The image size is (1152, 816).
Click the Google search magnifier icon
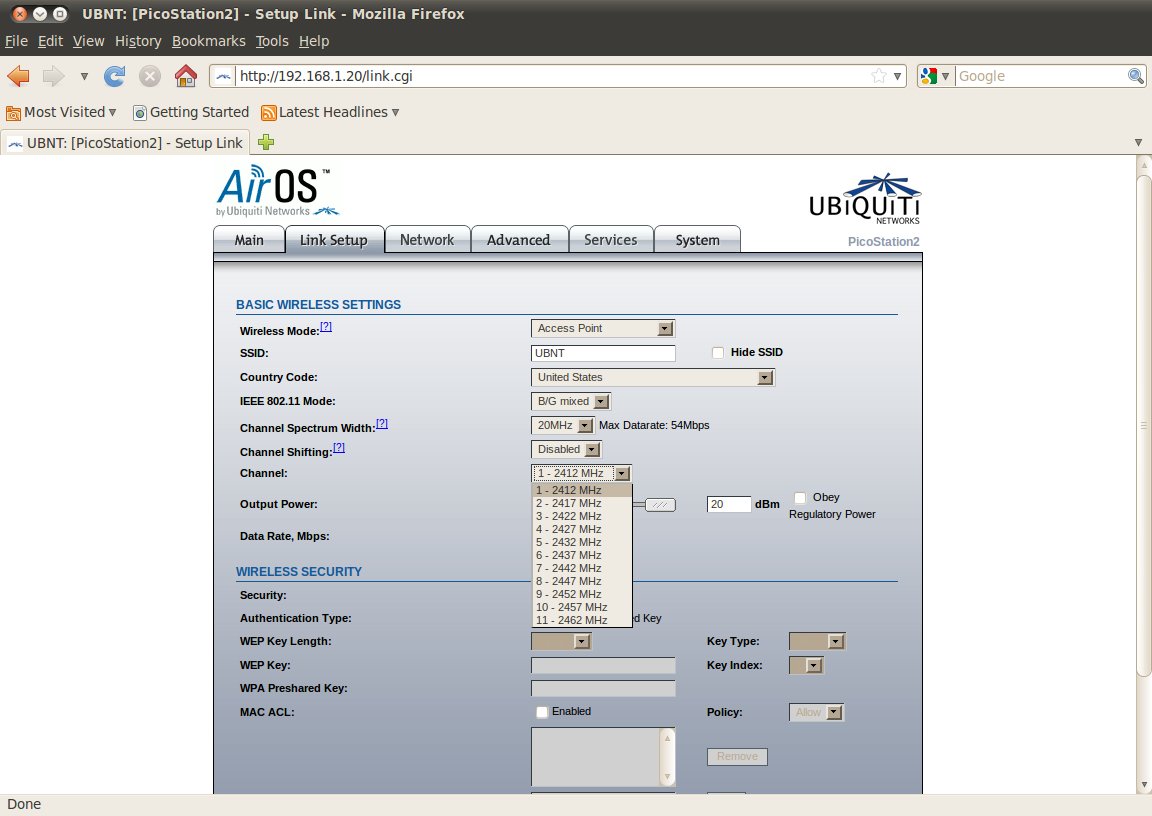tap(1136, 76)
